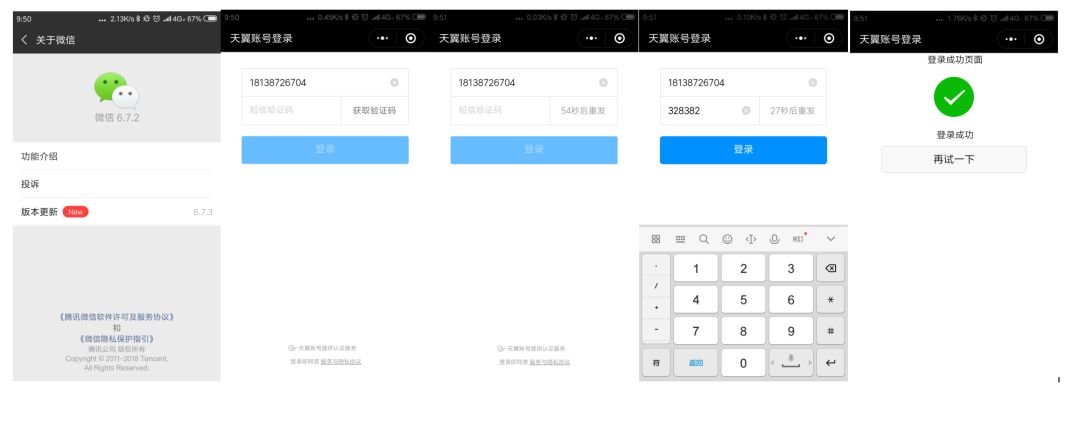Tap the hash # key

831,331
